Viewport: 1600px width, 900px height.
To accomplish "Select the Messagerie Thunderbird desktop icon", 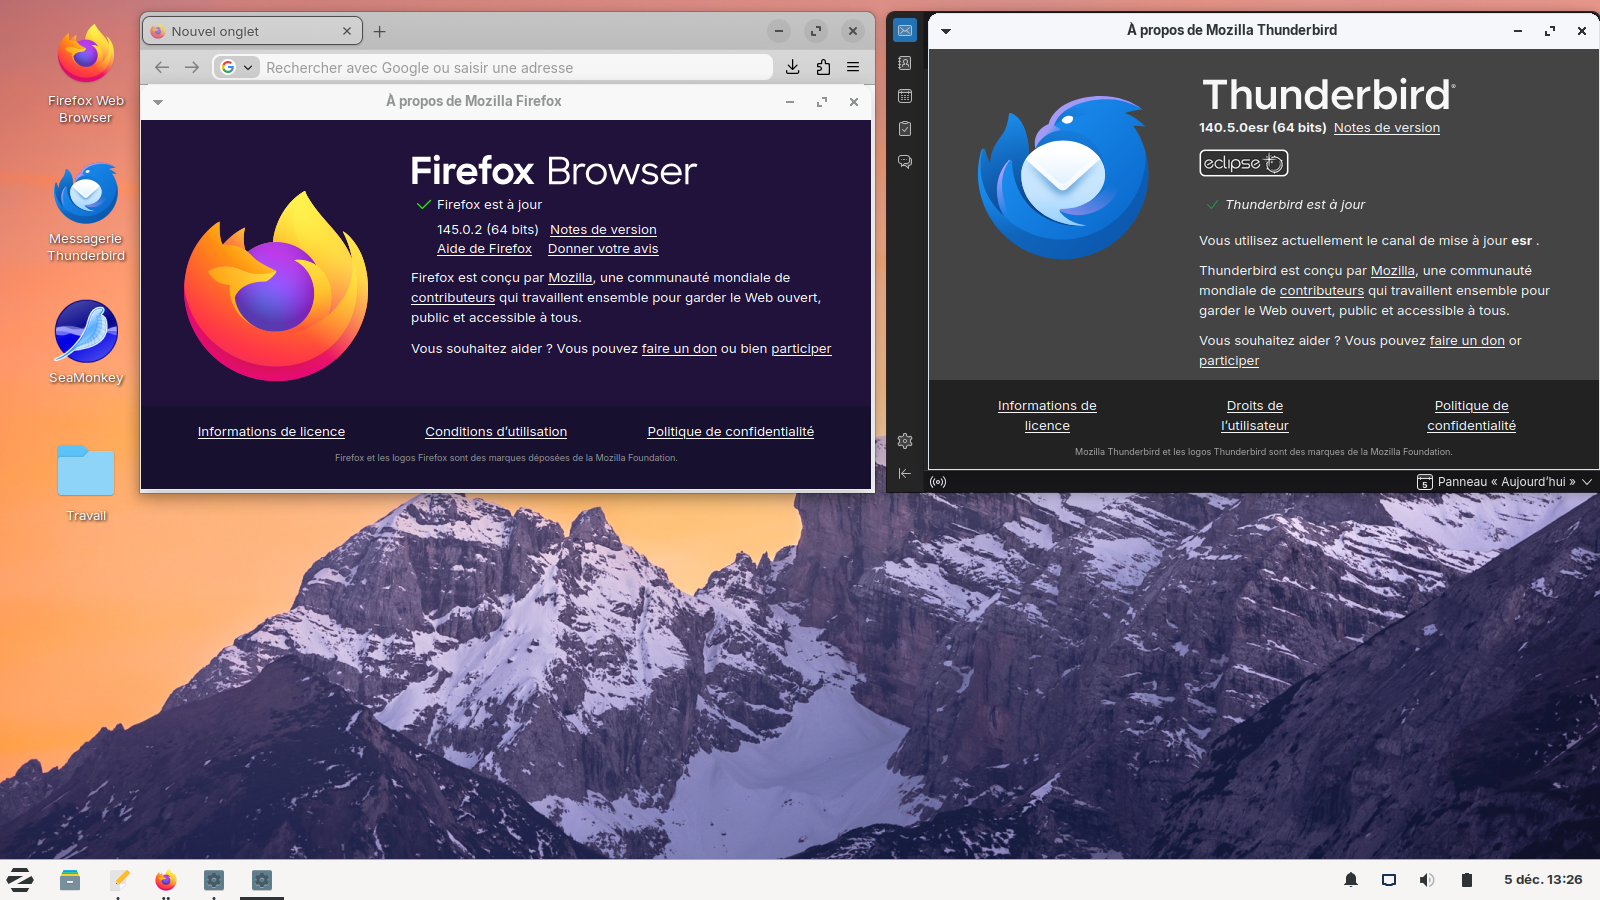I will click(86, 212).
